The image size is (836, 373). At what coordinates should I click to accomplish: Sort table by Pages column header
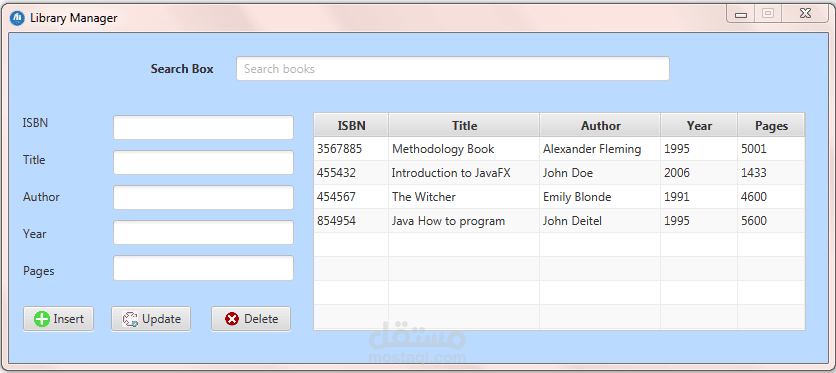point(771,125)
